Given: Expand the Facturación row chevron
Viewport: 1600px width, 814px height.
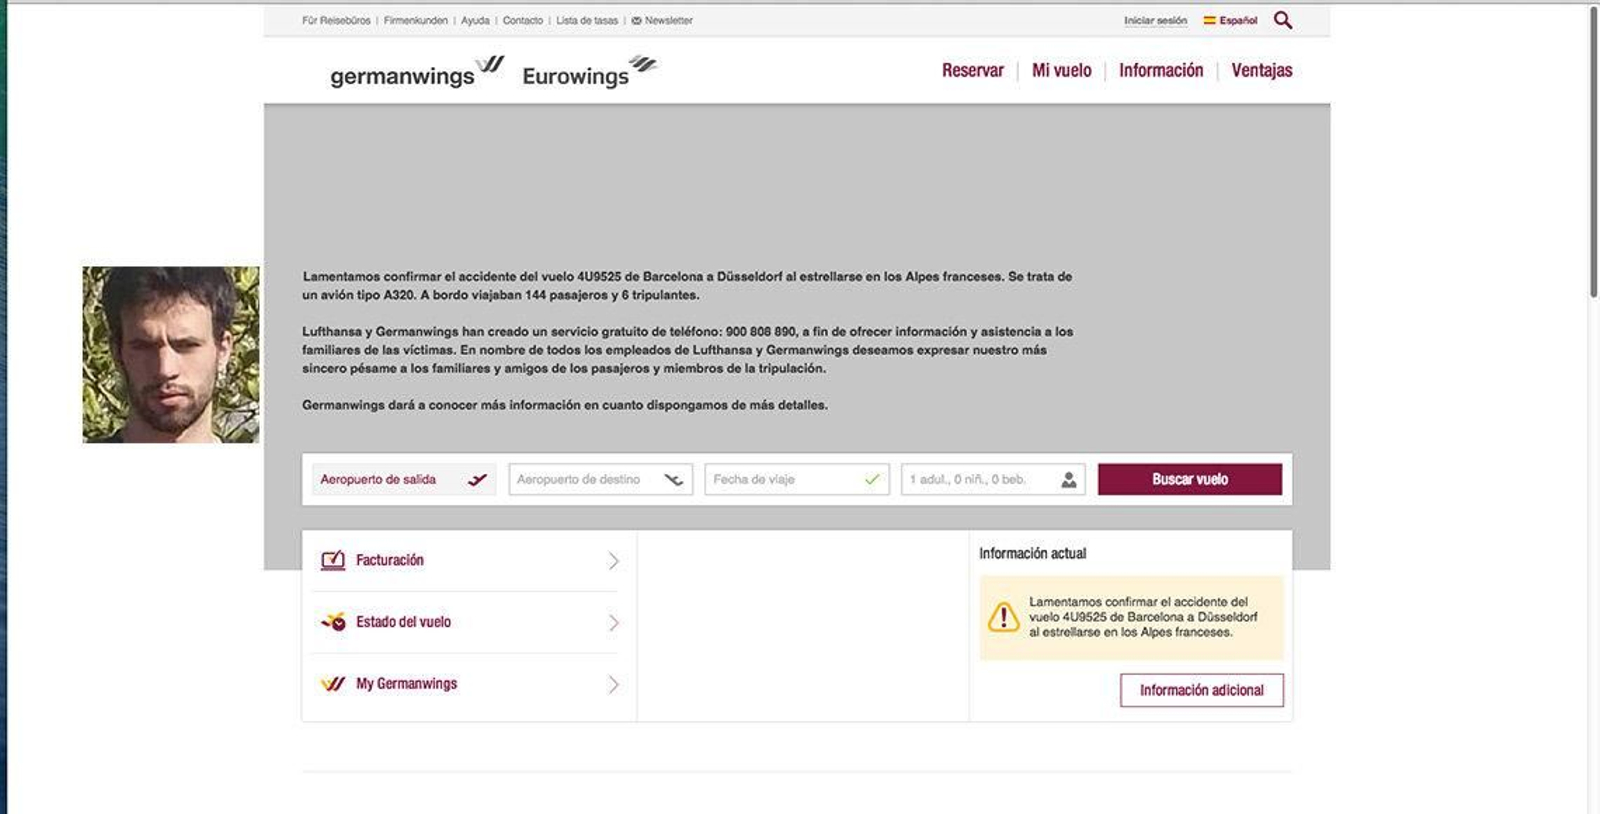Looking at the screenshot, I should tap(613, 561).
